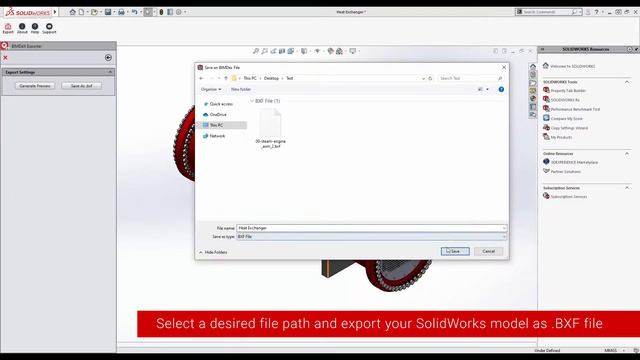
Task: Open the Support icon in ribbon
Action: pos(49,28)
